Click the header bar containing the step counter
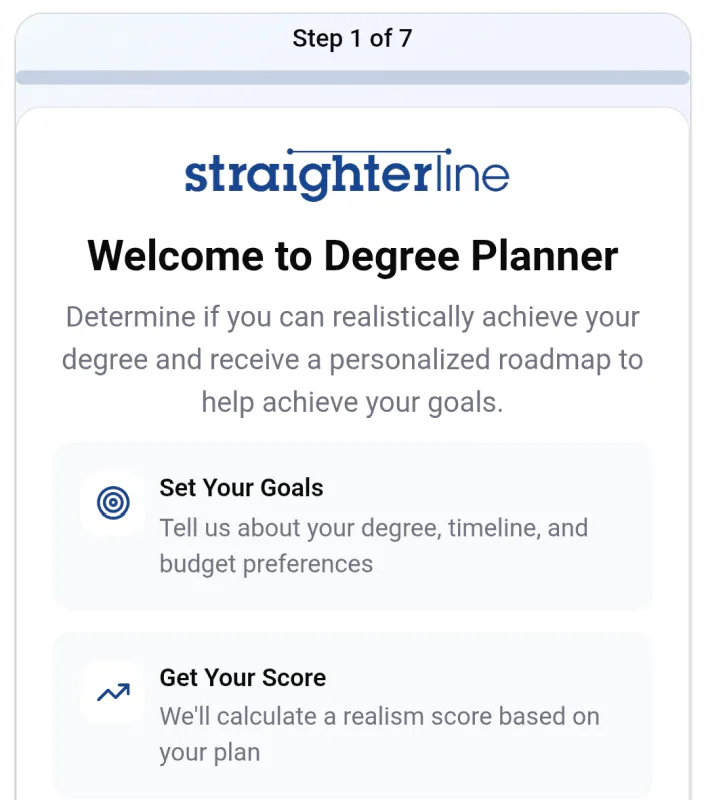This screenshot has width=706, height=800. pyautogui.click(x=352, y=38)
